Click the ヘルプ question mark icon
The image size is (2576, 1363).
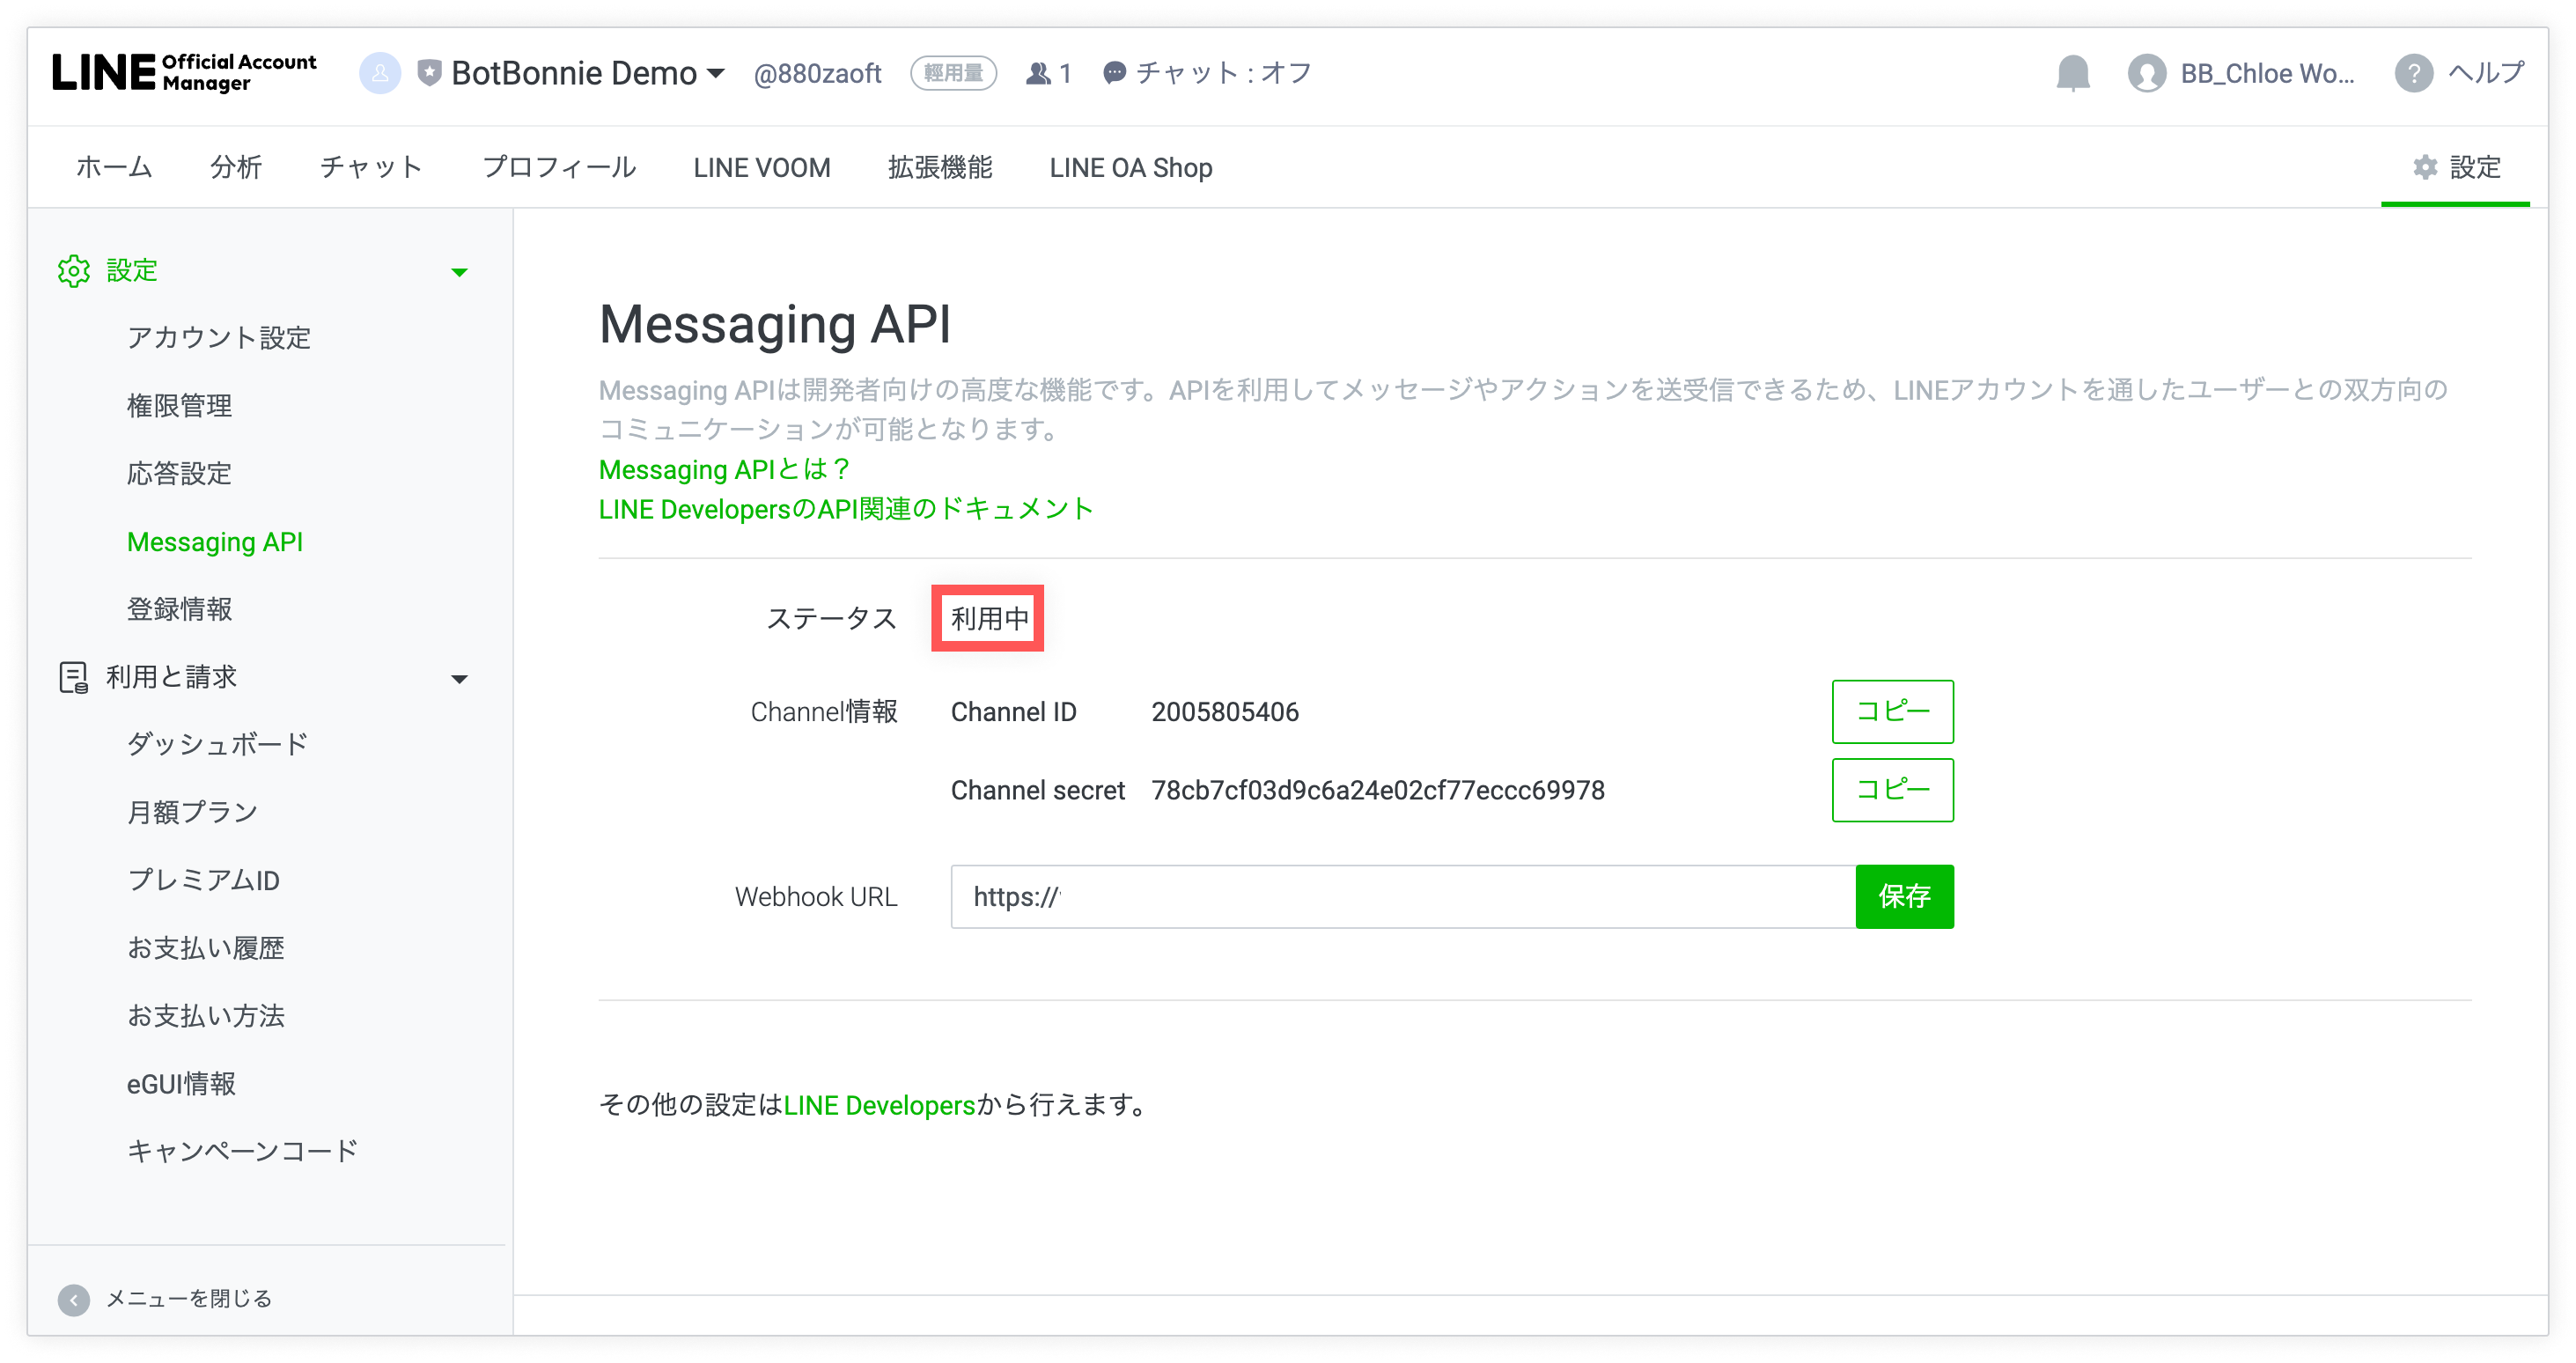tap(2413, 73)
